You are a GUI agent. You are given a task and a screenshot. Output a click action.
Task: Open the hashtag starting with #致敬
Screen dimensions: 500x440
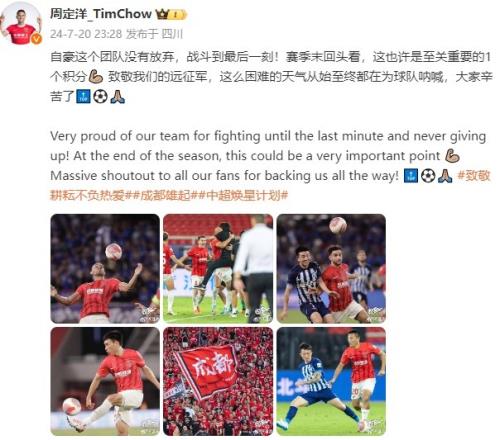click(270, 185)
